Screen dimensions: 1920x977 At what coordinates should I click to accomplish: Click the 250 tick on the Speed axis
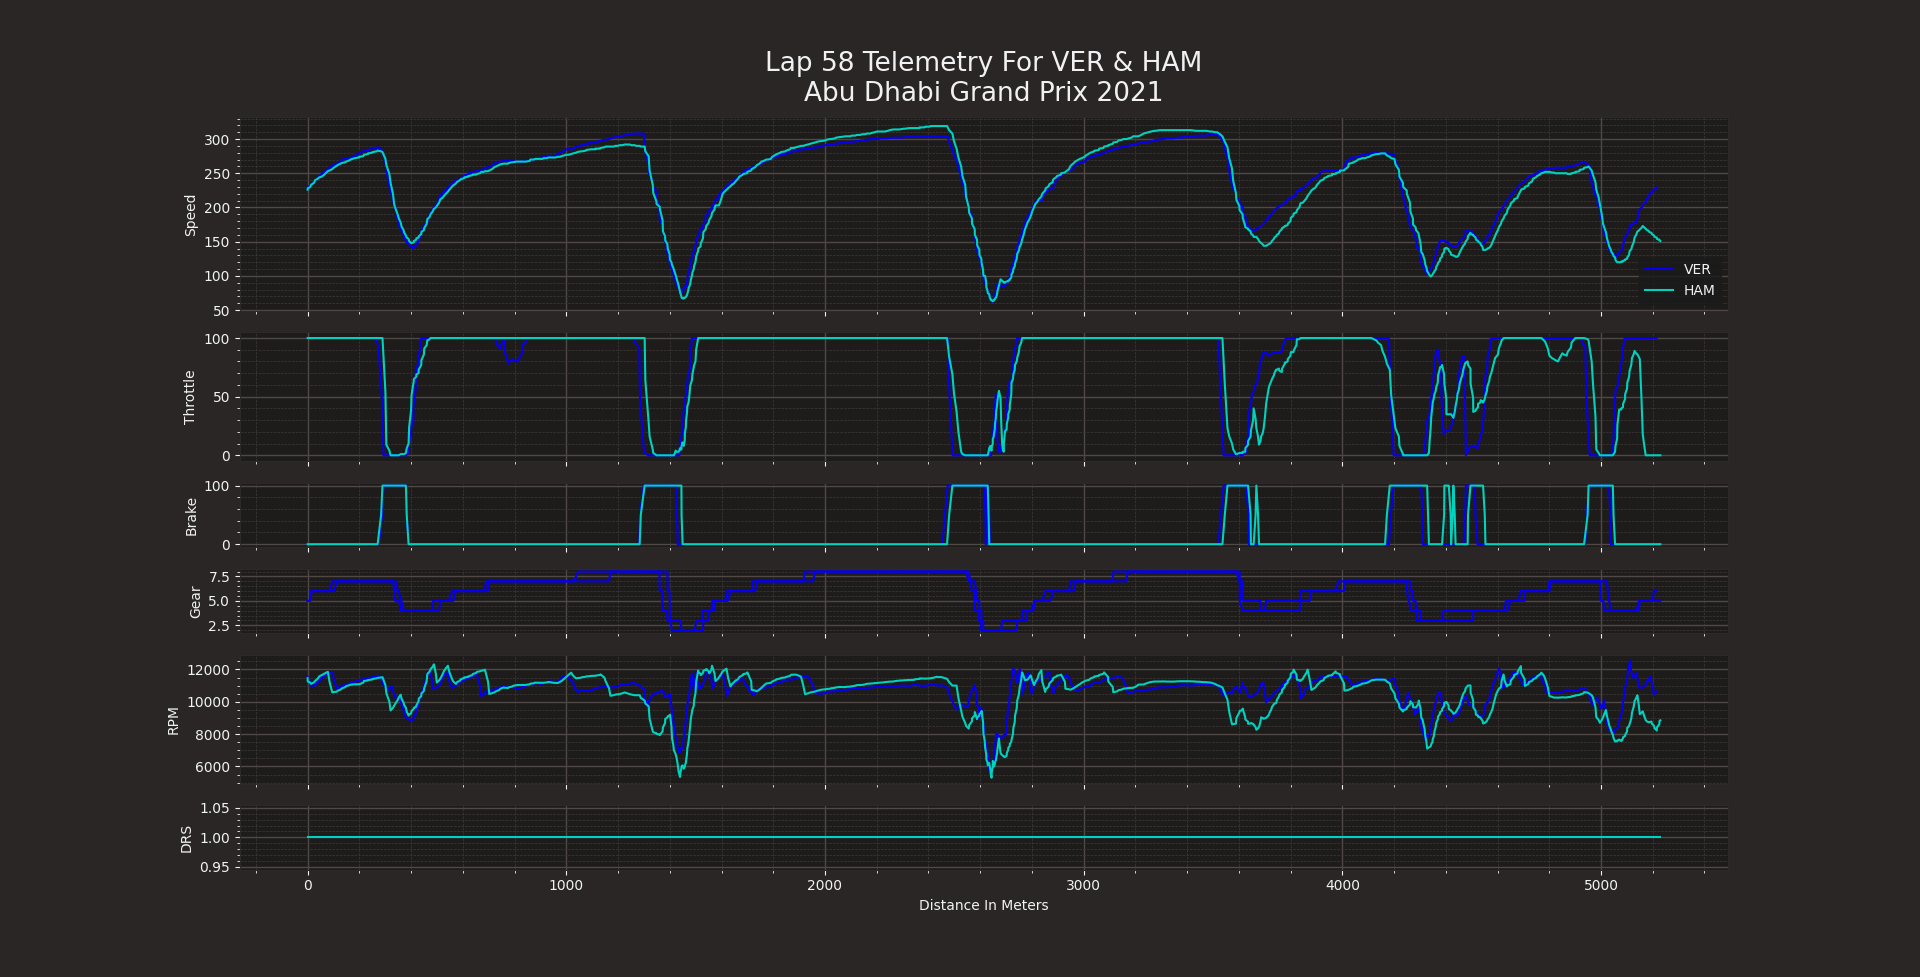[217, 174]
